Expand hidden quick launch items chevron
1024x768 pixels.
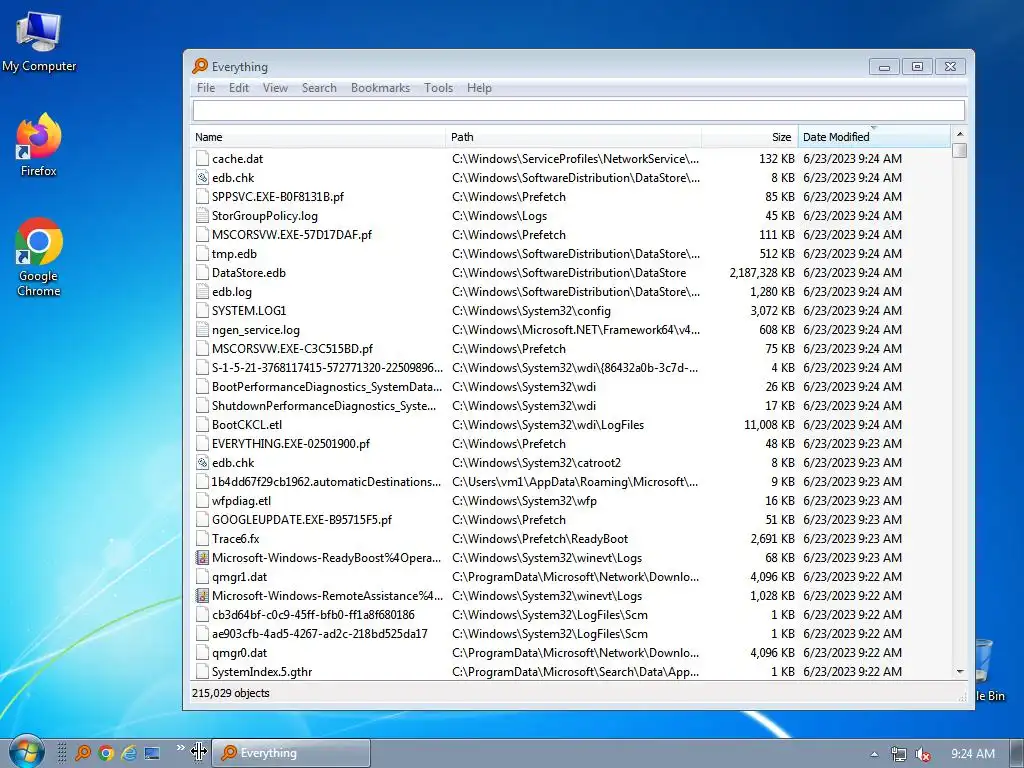pos(180,748)
